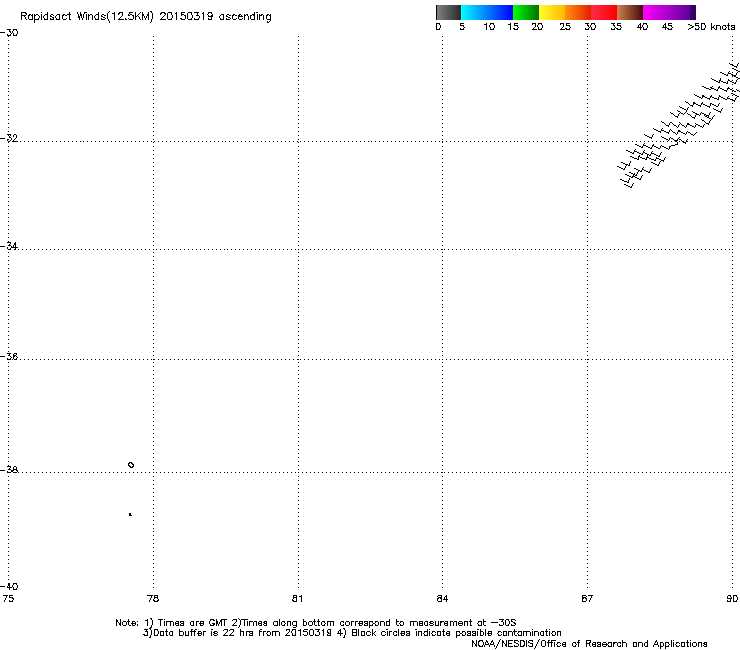The height and width of the screenshot is (650, 740).
Task: Click the '10' legend scale label
Action: click(489, 27)
